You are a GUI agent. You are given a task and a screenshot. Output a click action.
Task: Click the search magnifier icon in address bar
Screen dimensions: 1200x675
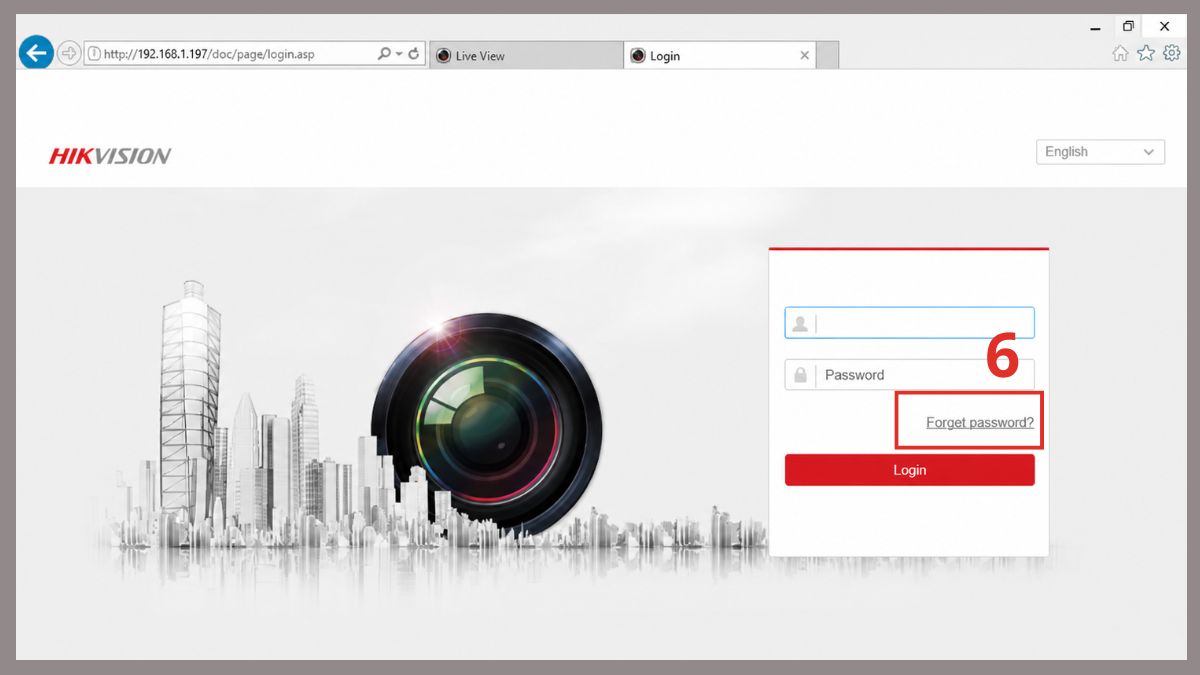pos(384,54)
